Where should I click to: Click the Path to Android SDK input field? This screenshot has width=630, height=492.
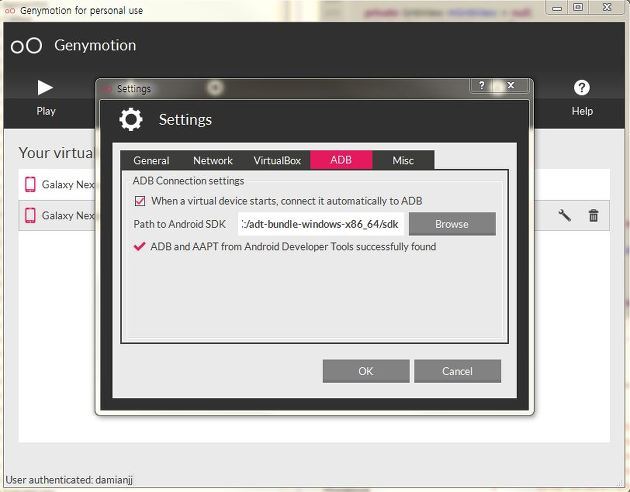(x=321, y=224)
